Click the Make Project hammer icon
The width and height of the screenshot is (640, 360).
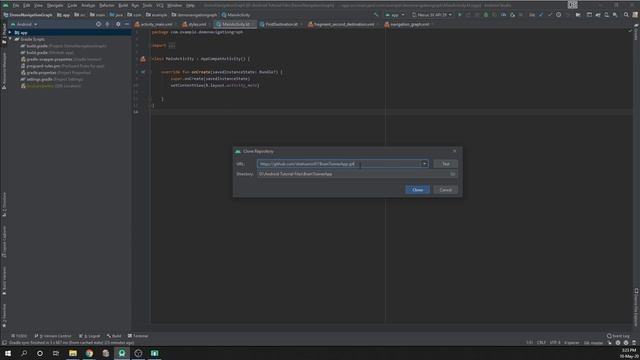click(376, 15)
